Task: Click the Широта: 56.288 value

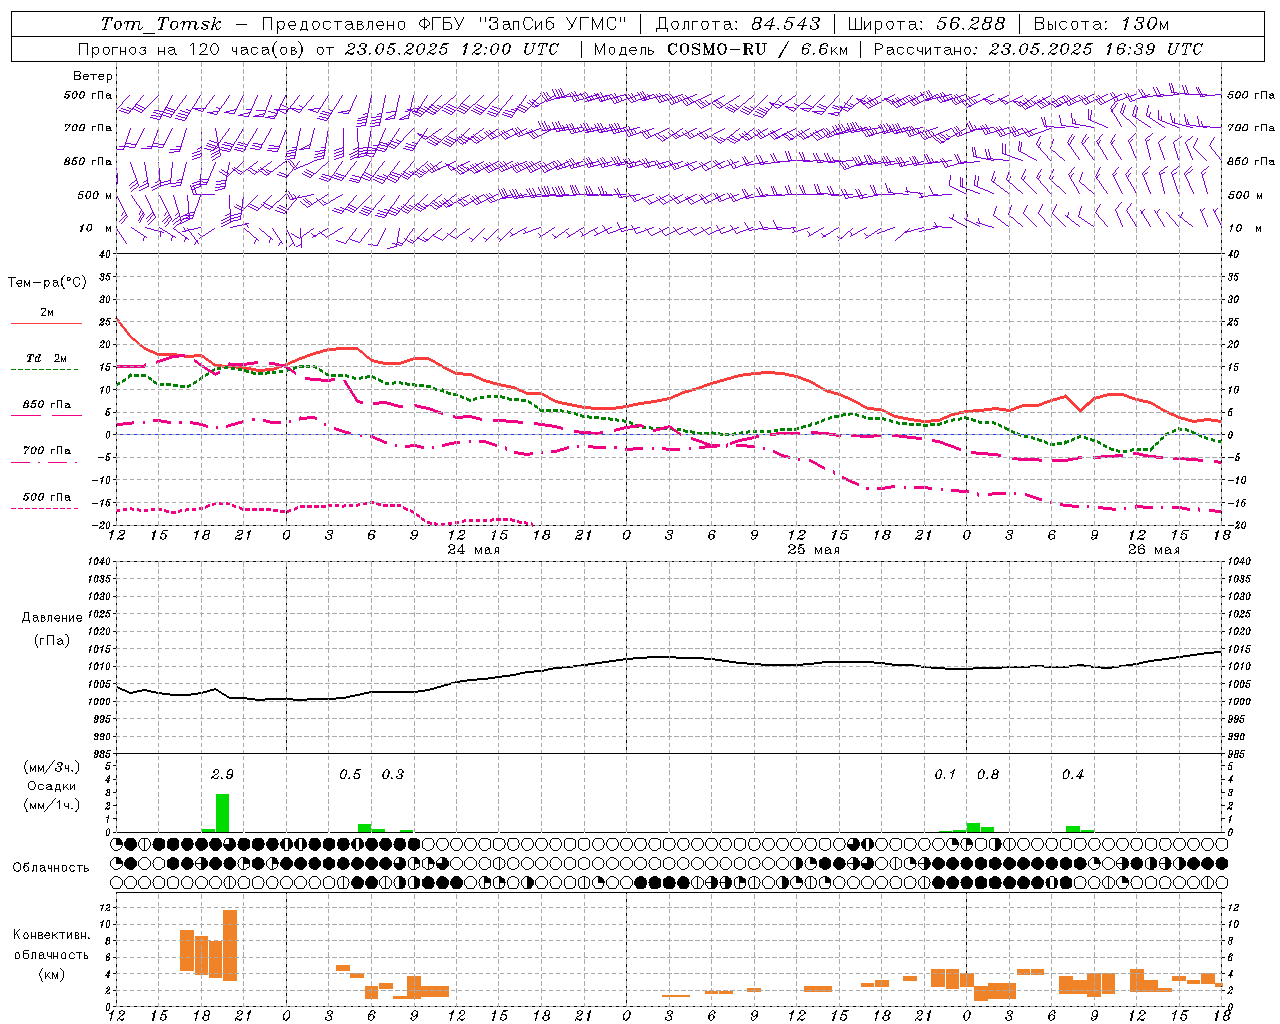Action: (x=926, y=24)
